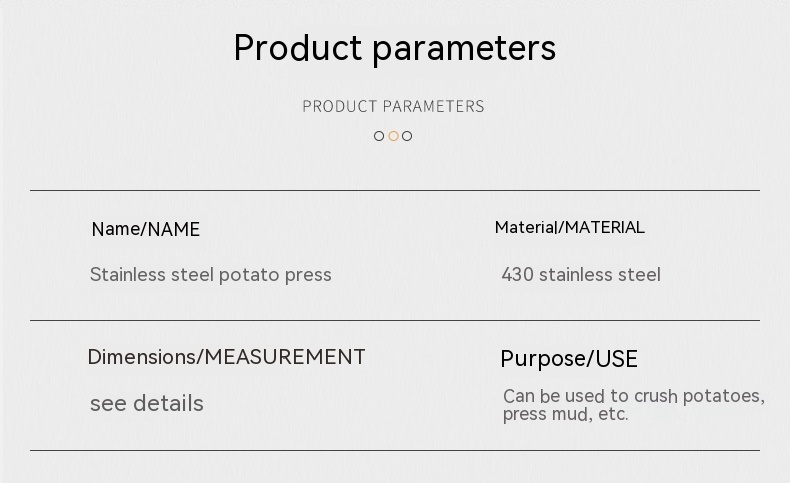Click the "Product parameters" main heading

click(394, 48)
